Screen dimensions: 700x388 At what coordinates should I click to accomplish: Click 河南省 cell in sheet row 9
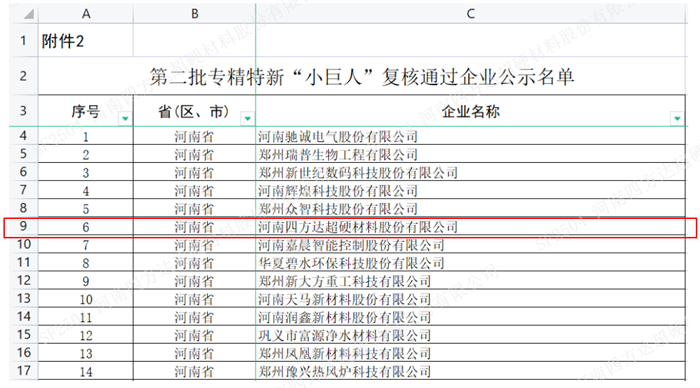(x=194, y=227)
